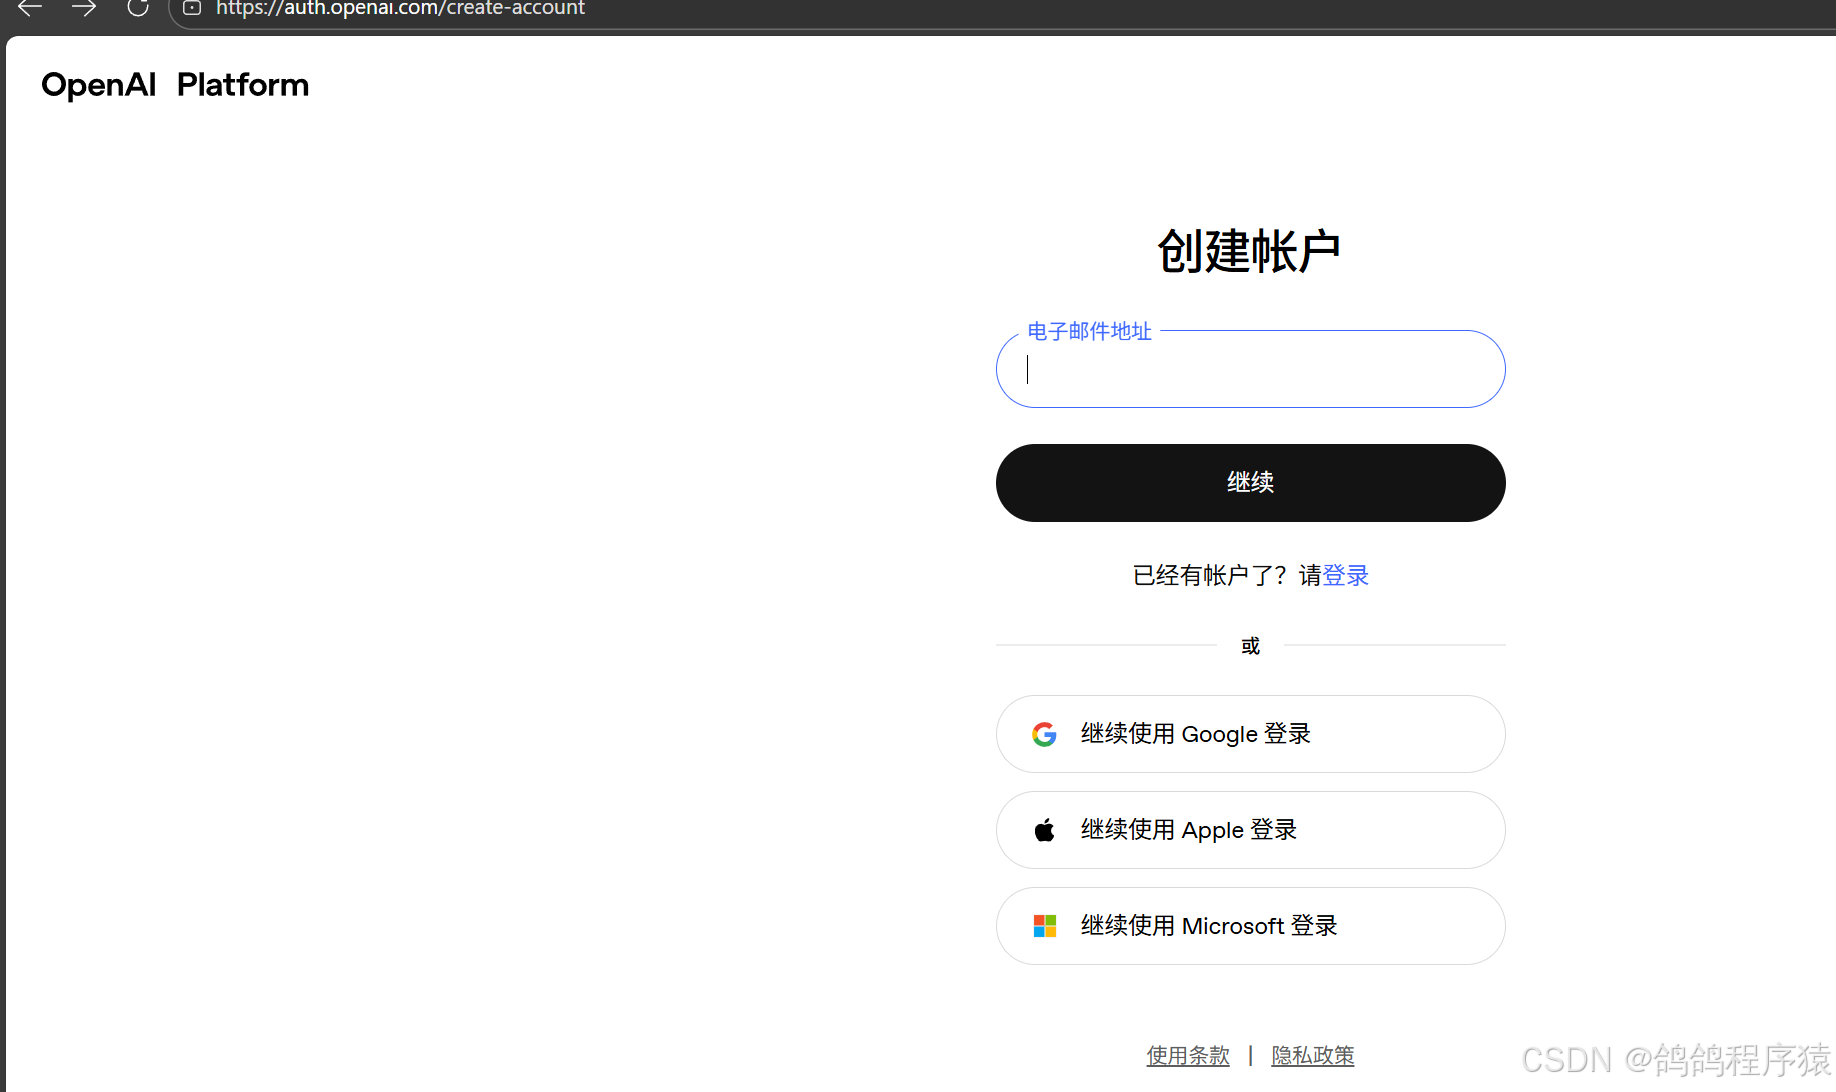
Task: Reload the page with the refresh icon
Action: click(x=138, y=8)
